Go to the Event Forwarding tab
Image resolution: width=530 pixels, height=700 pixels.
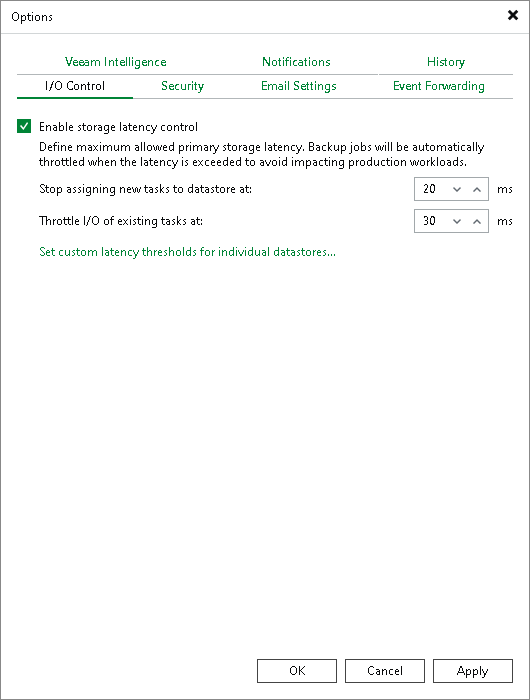tap(438, 86)
